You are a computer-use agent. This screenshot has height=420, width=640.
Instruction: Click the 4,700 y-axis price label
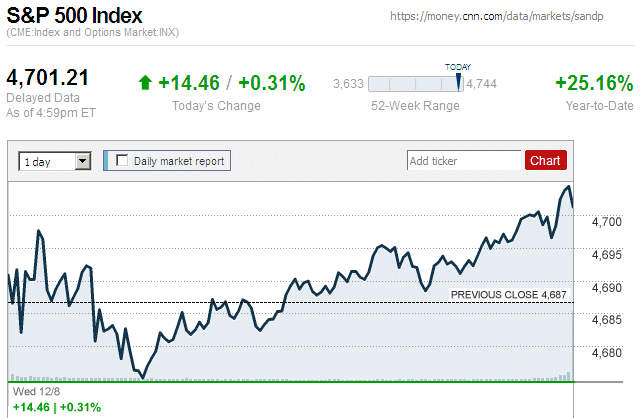(x=606, y=222)
